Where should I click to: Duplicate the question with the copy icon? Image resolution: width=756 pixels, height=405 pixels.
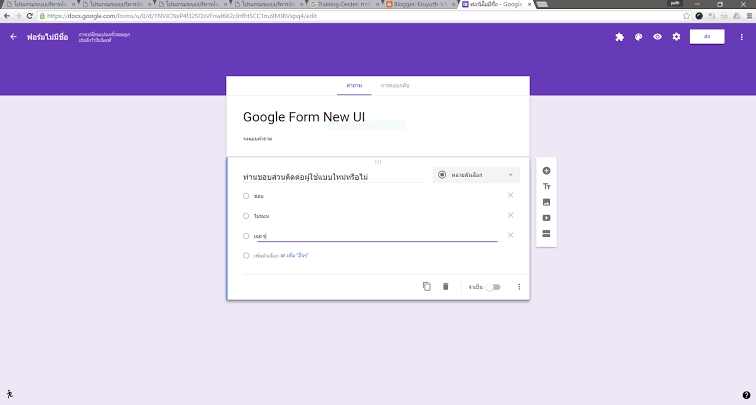(427, 286)
